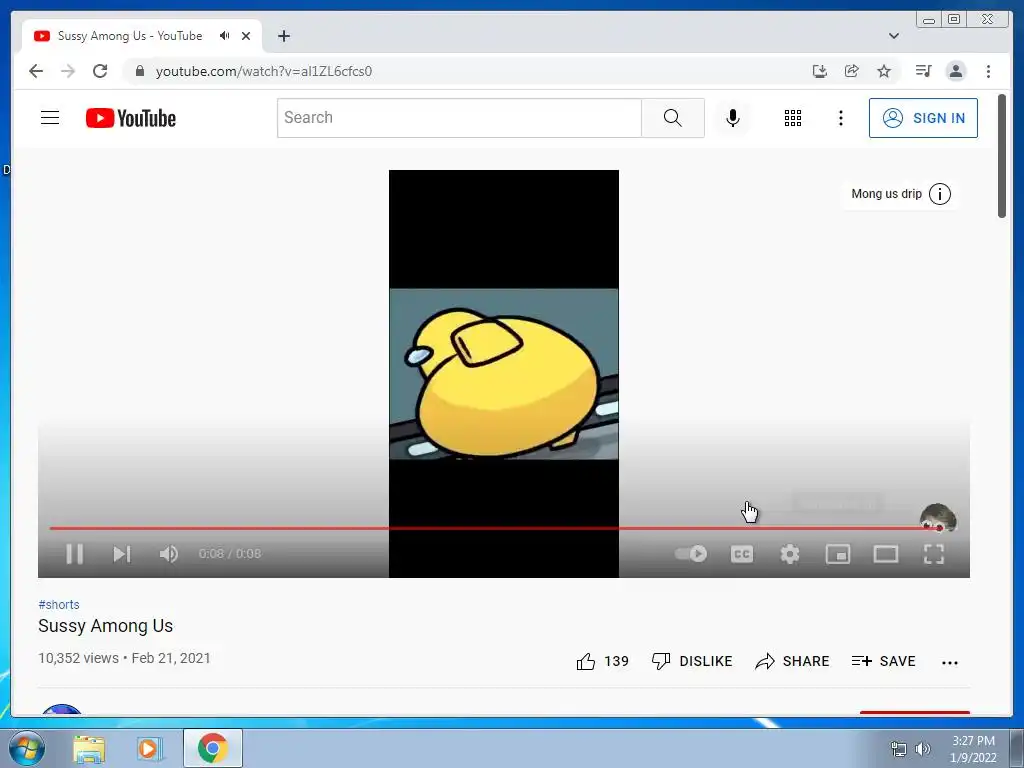Save the video to a playlist
The image size is (1024, 768).
tap(884, 661)
